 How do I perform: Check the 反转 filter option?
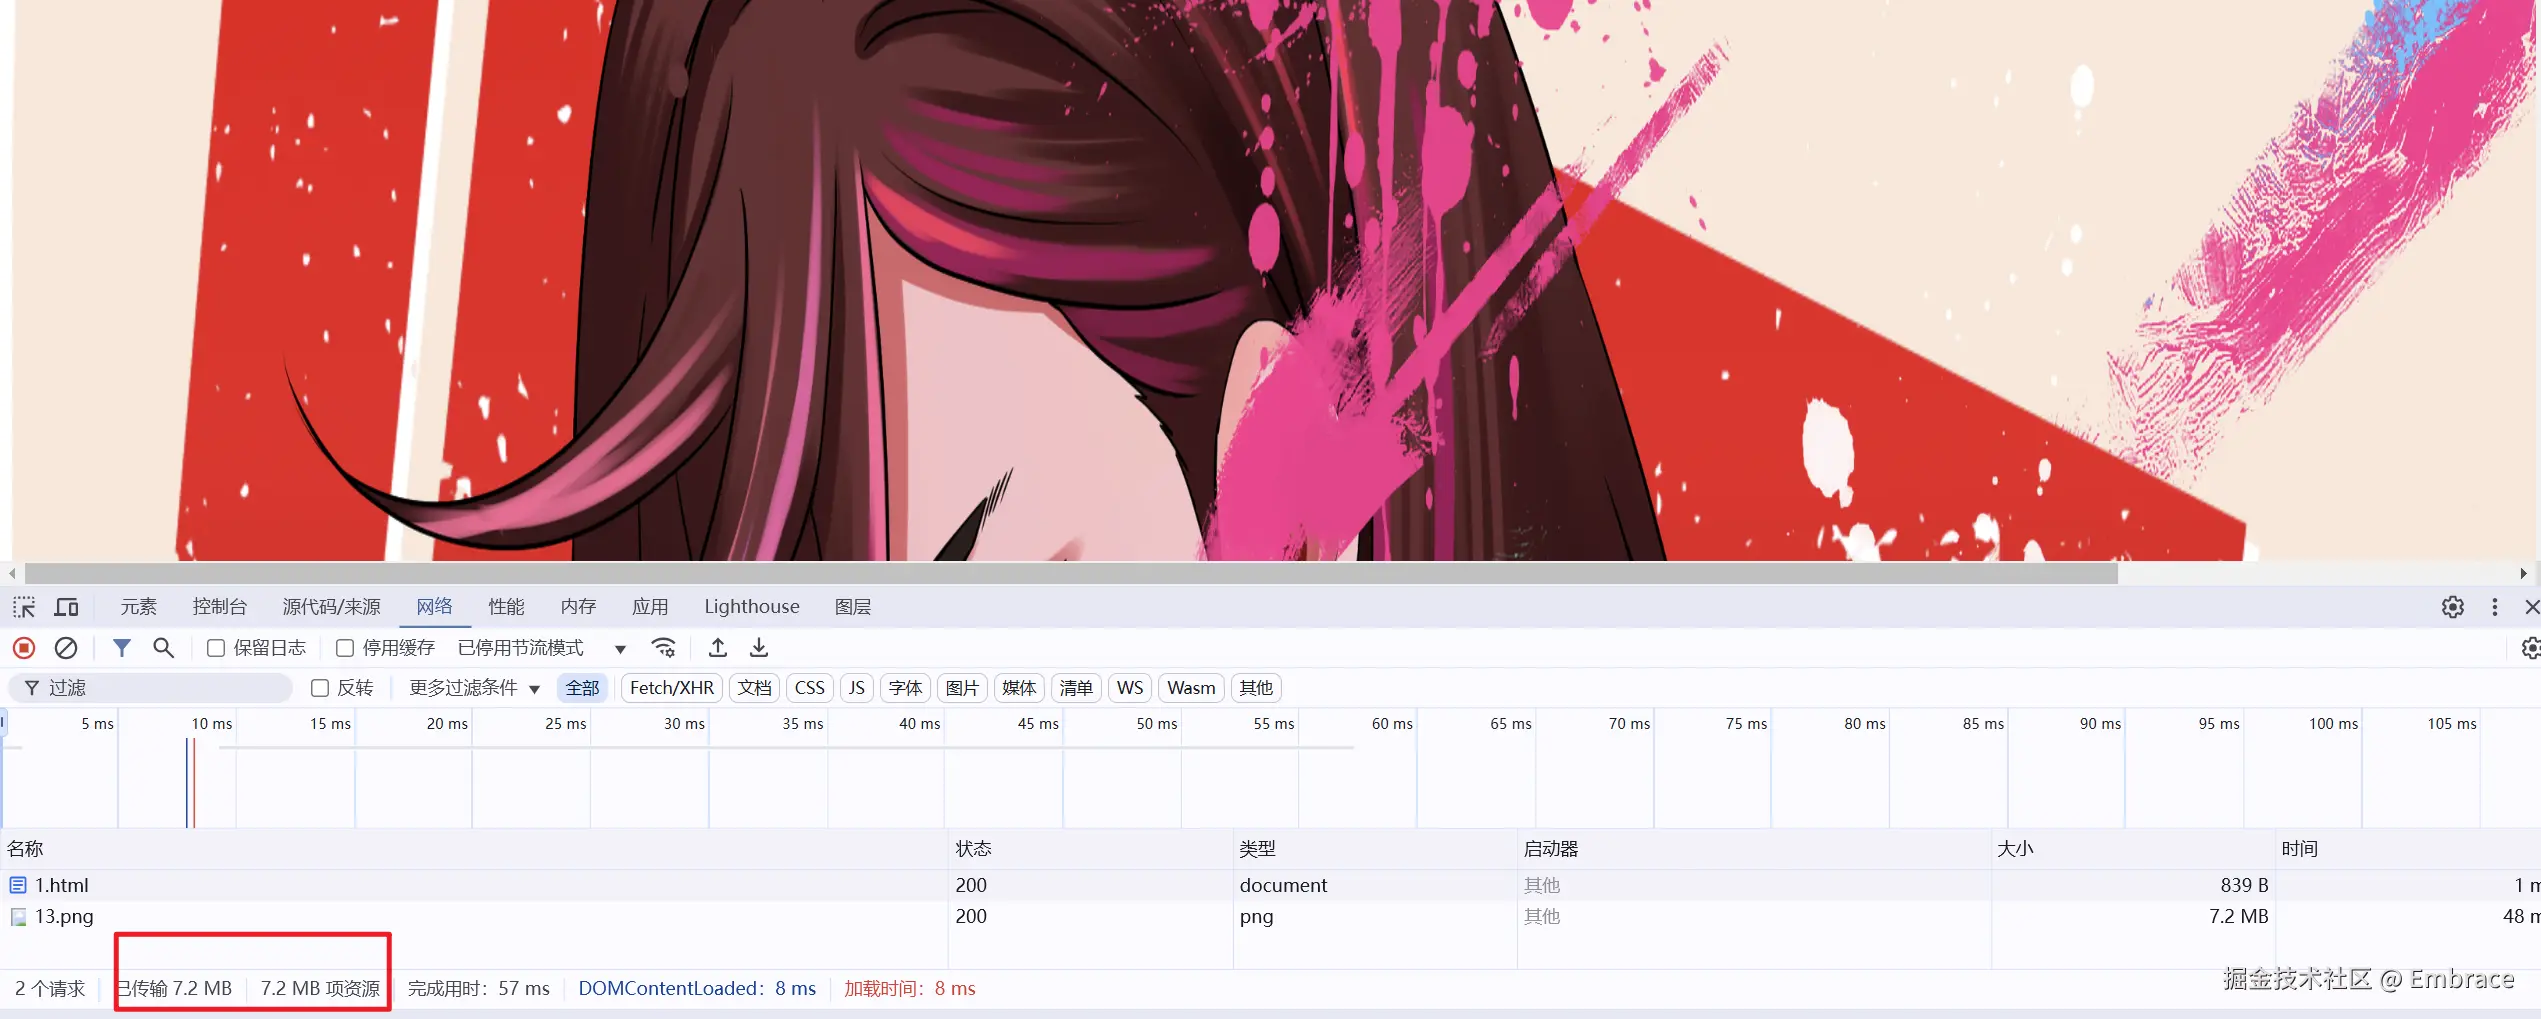click(319, 687)
